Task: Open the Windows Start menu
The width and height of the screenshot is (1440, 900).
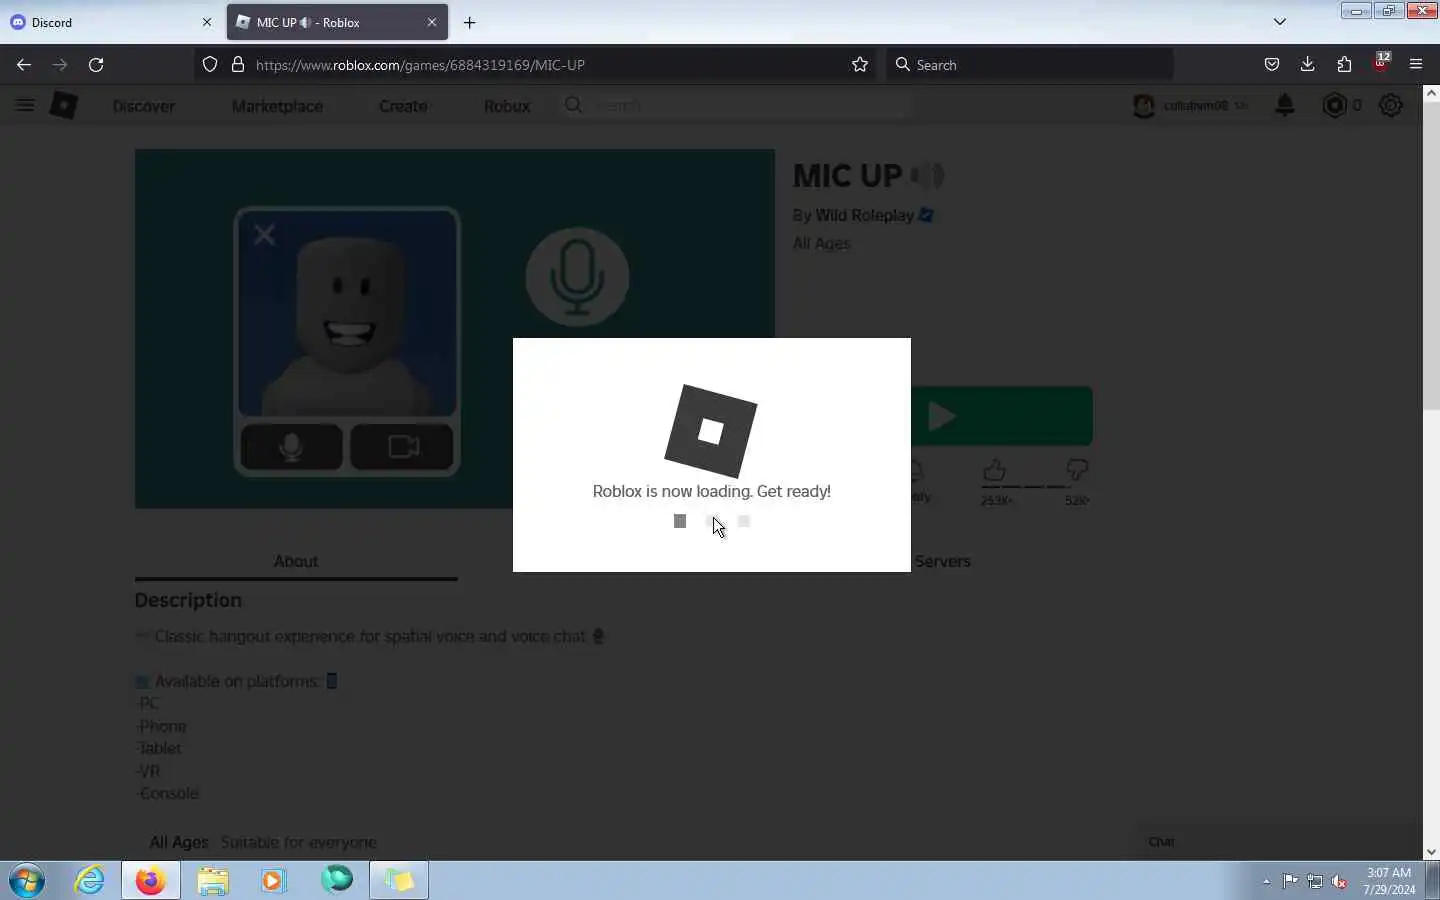Action: tap(27, 881)
